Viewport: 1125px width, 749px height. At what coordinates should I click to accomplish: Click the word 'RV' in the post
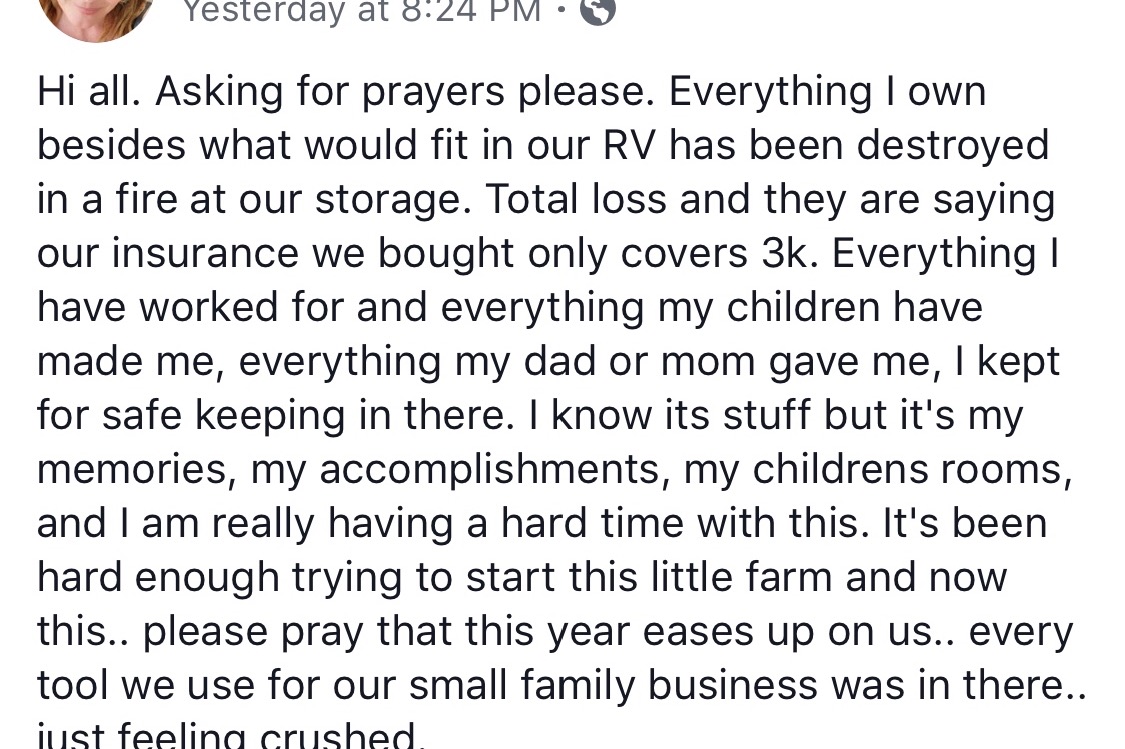tap(630, 146)
